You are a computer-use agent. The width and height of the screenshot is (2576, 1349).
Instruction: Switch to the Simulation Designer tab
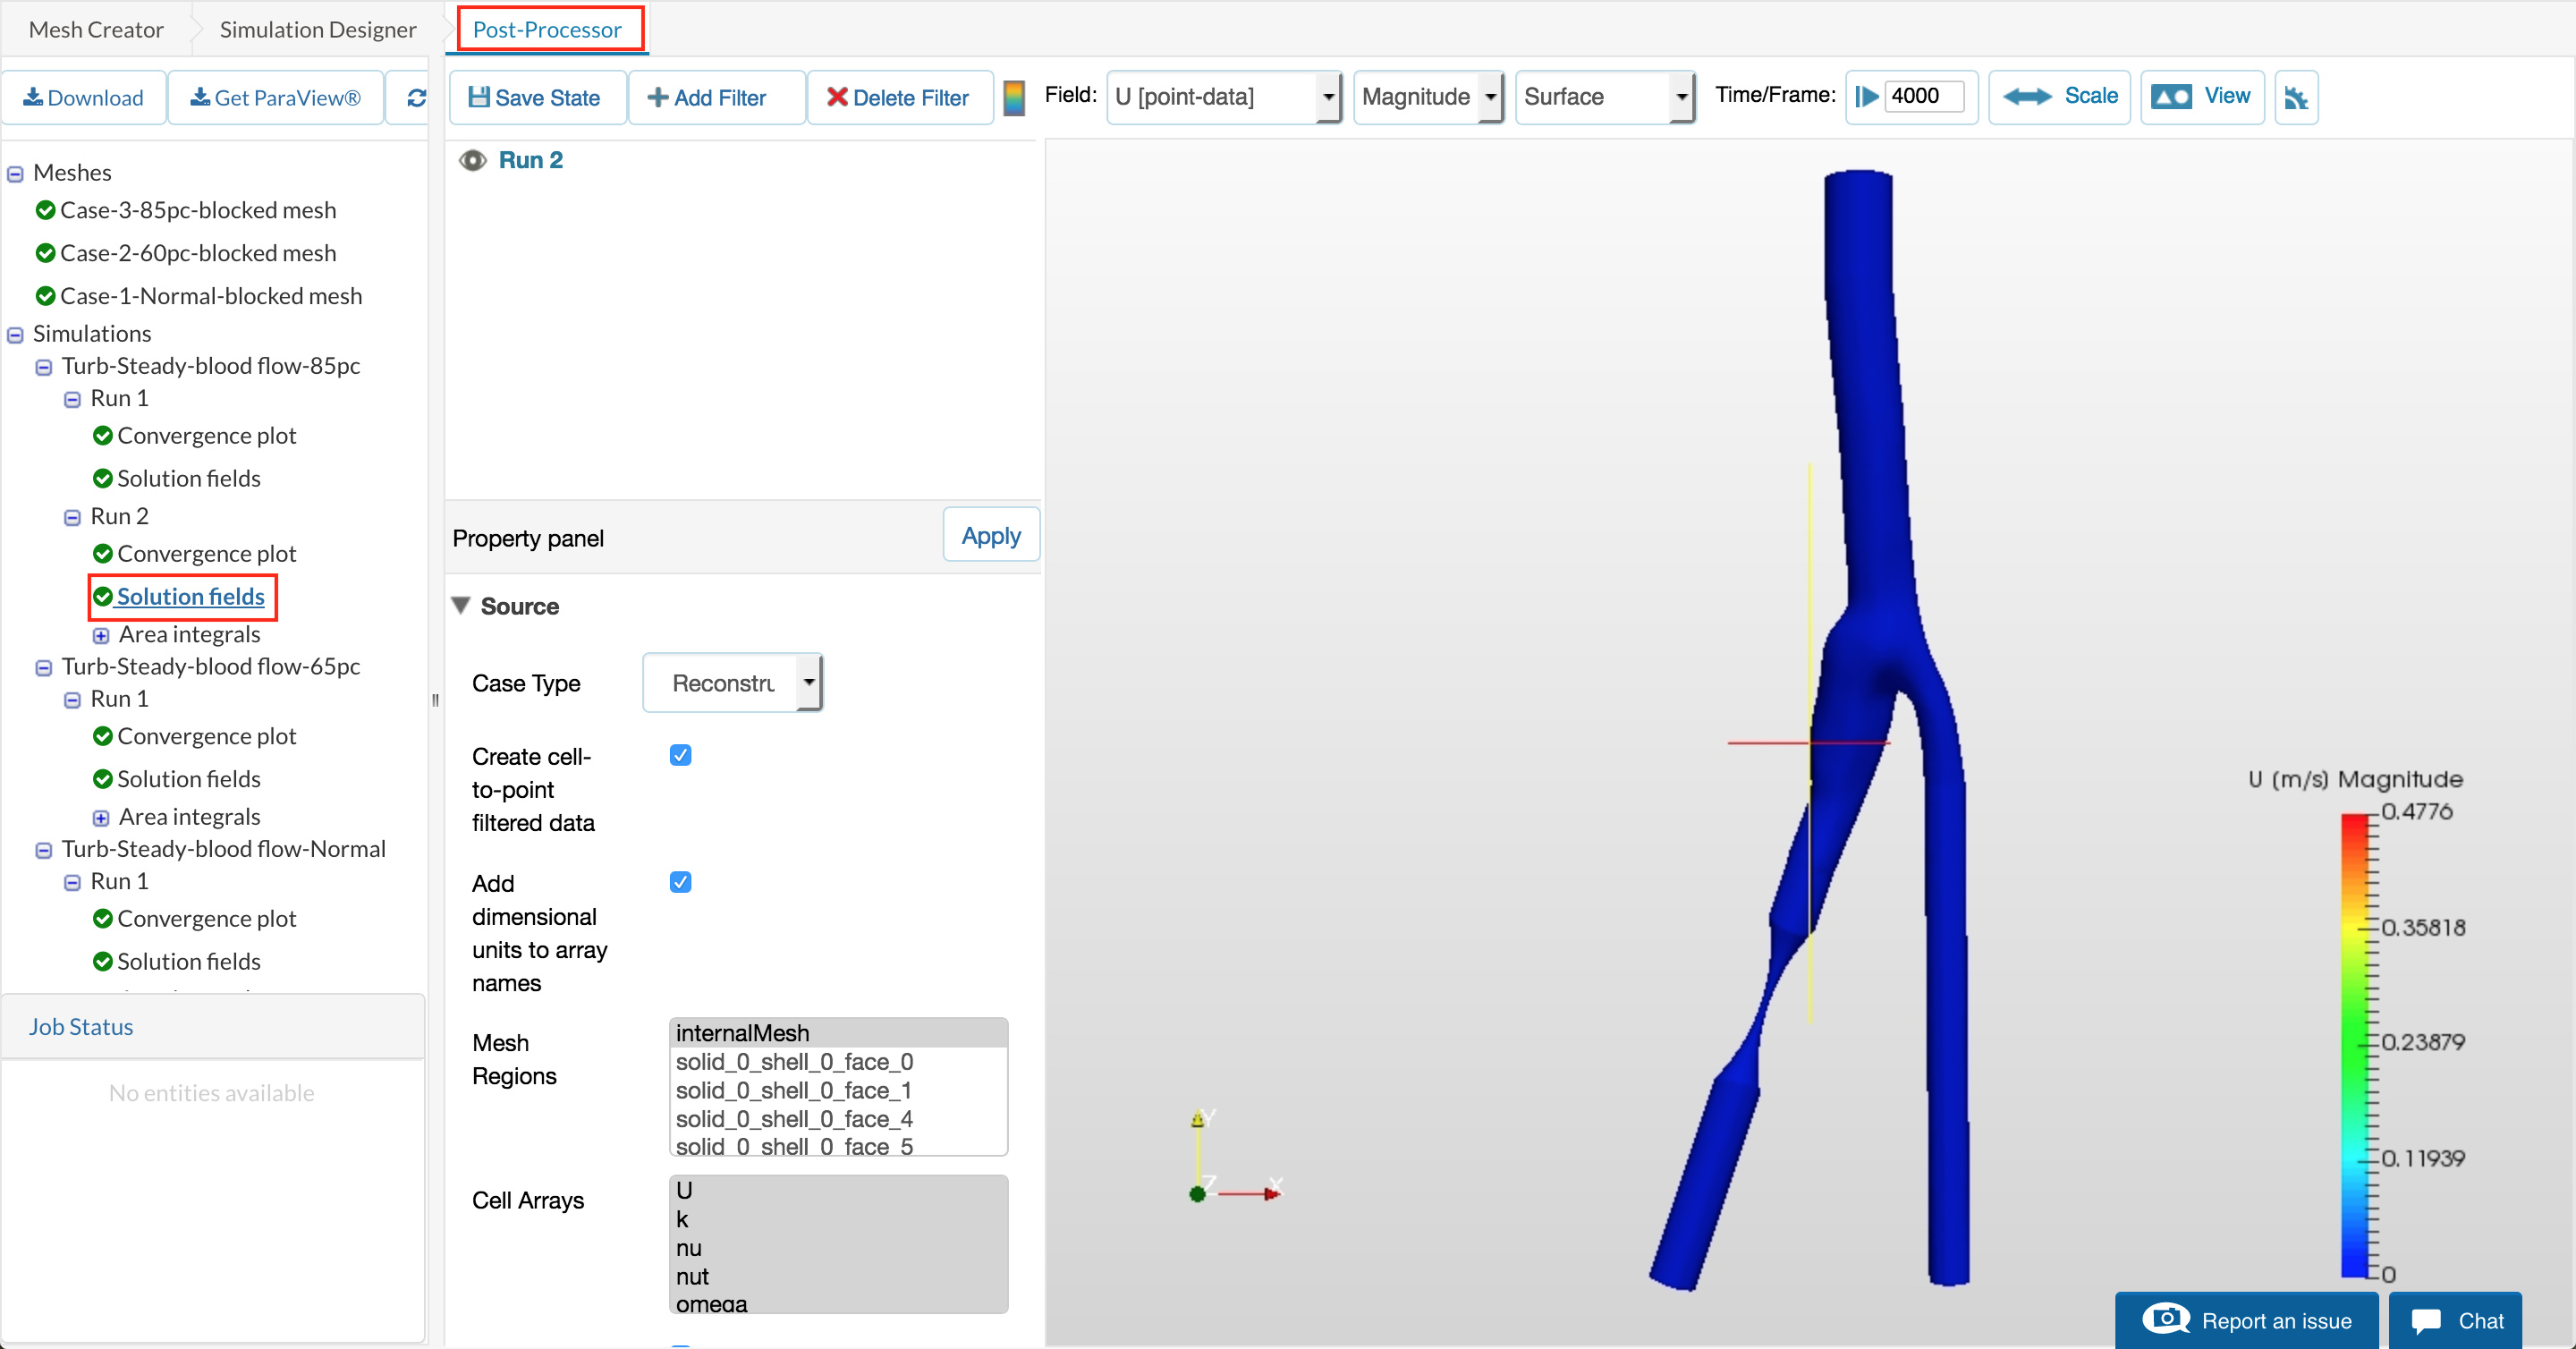tap(317, 29)
